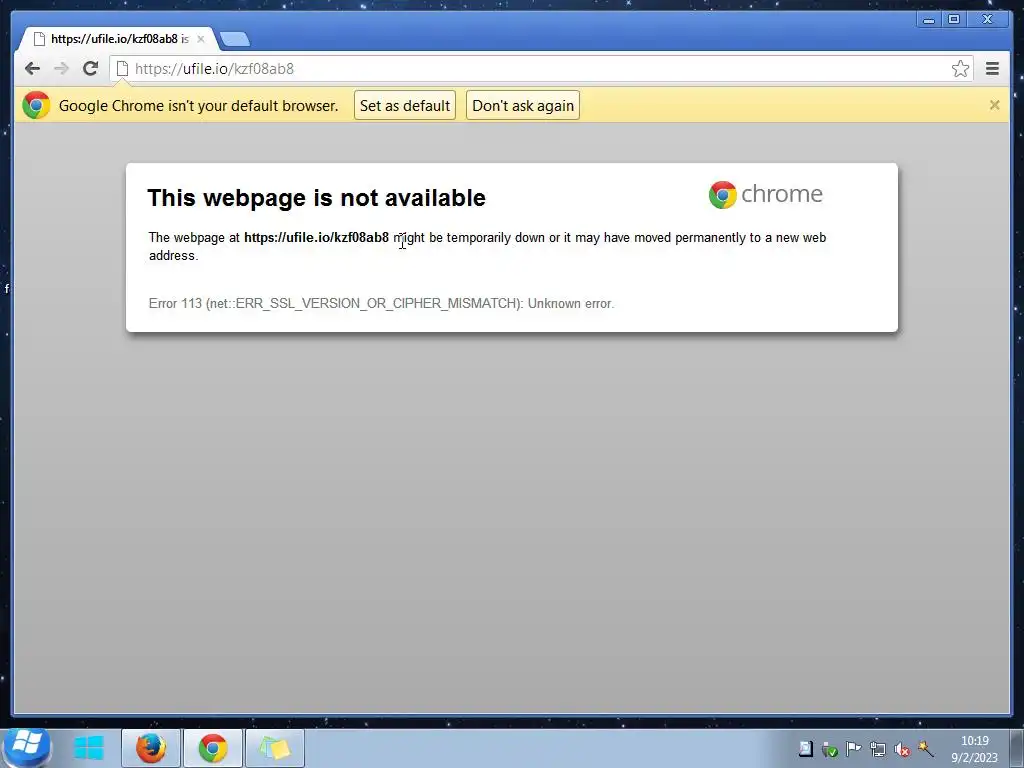This screenshot has height=768, width=1024.
Task: Select the ufile.io/kzf08ab8 tab
Action: [x=116, y=39]
